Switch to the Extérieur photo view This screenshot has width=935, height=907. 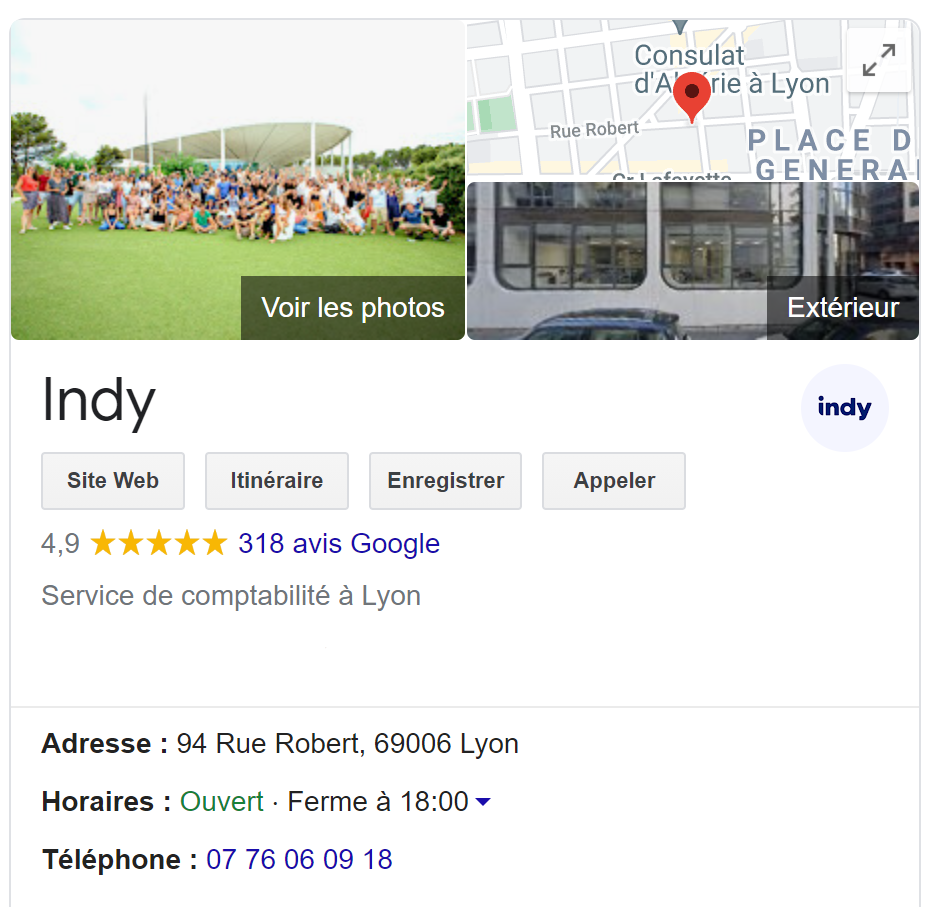[843, 308]
